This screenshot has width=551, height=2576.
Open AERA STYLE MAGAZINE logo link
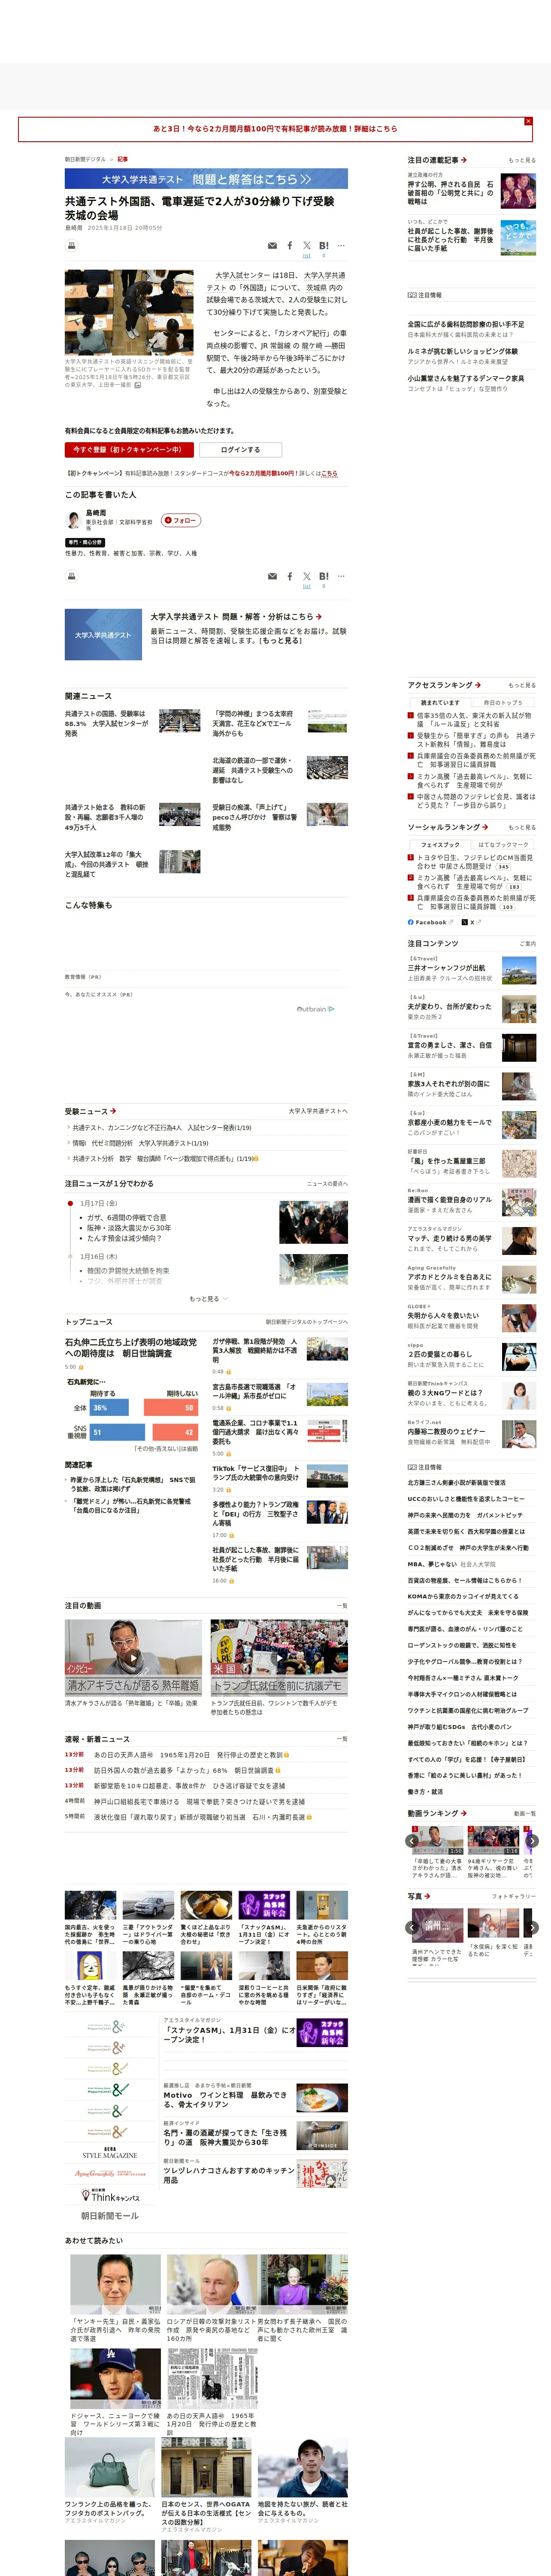tap(110, 2153)
